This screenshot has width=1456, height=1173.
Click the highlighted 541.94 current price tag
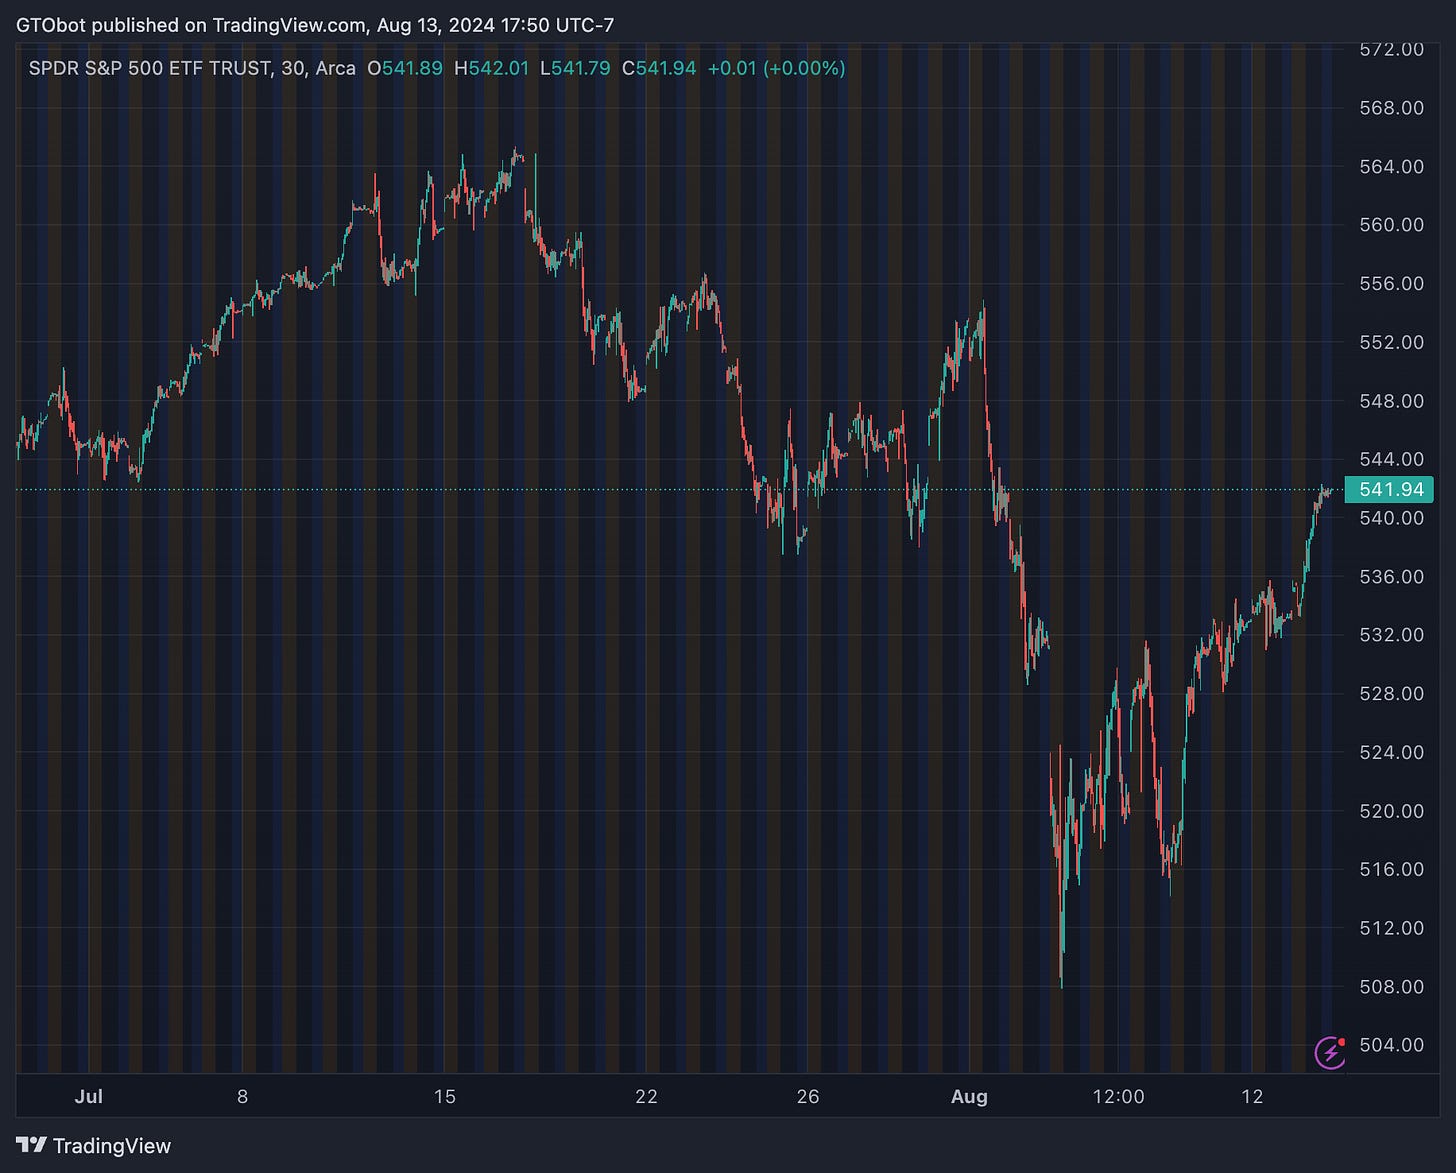[x=1391, y=489]
